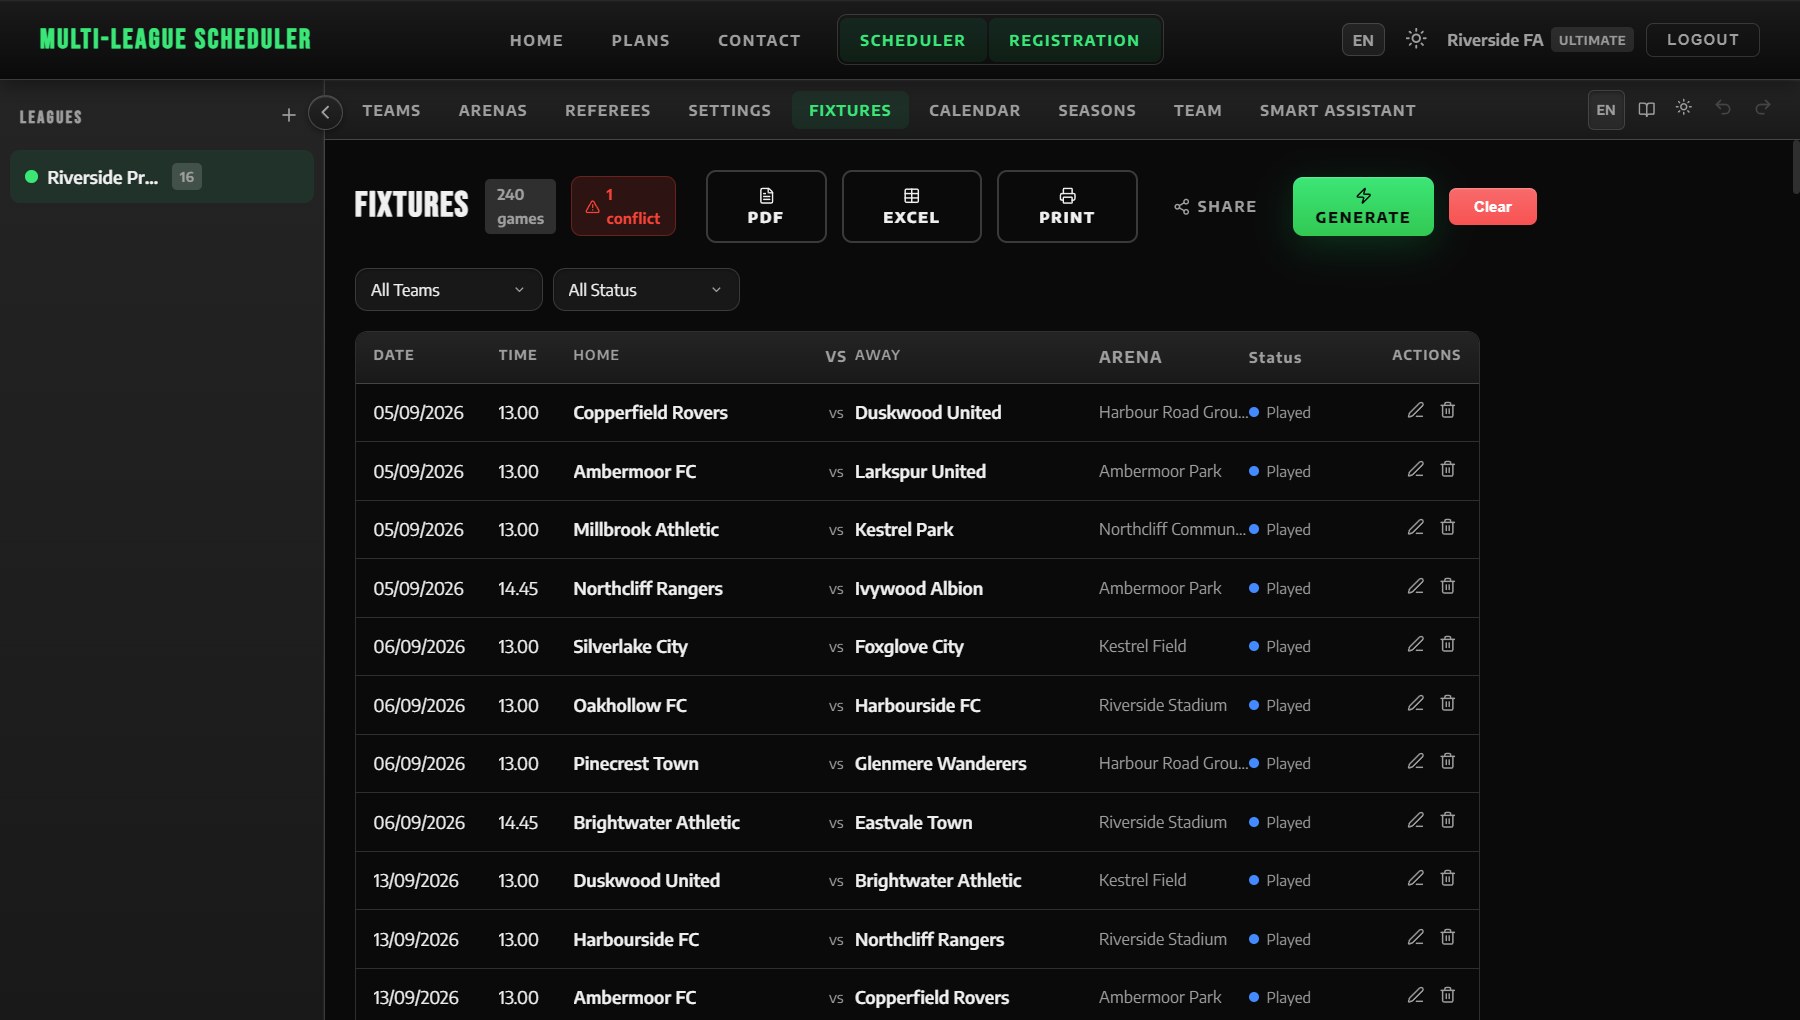Delete Pinecrest Town vs Glenmere Wanderers fixture
The width and height of the screenshot is (1800, 1020).
tap(1447, 761)
